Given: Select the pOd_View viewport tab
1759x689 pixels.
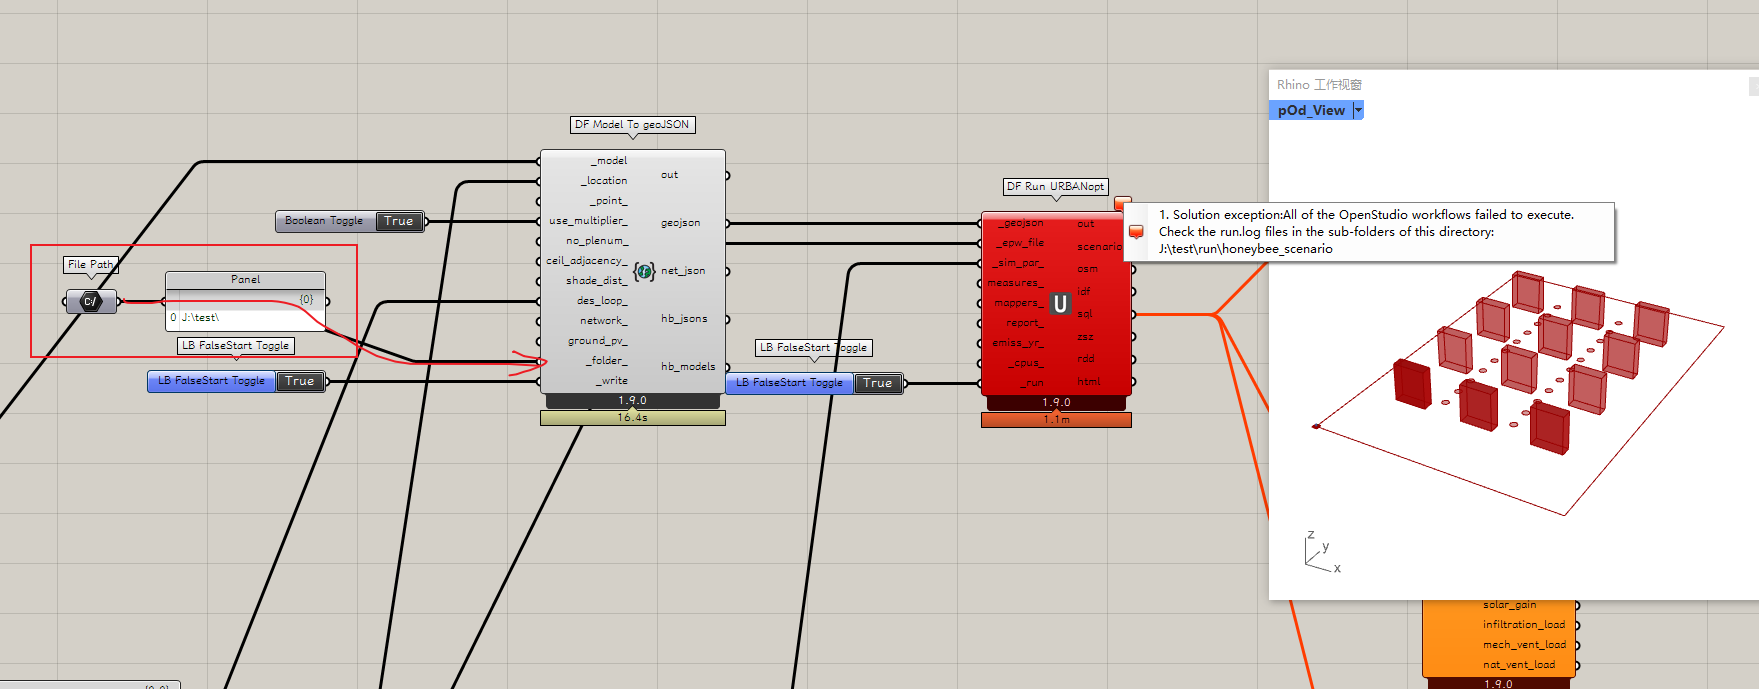Looking at the screenshot, I should (1311, 110).
